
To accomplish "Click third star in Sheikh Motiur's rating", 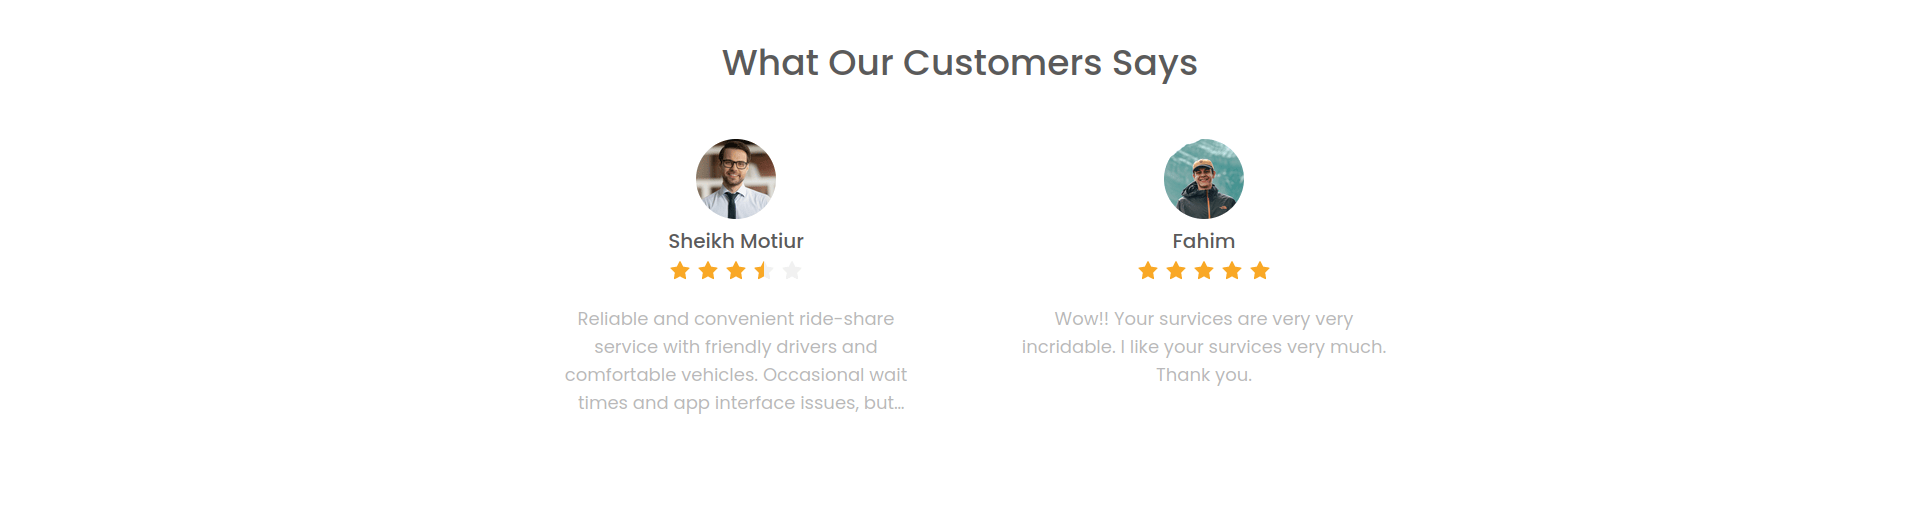I will pos(736,271).
